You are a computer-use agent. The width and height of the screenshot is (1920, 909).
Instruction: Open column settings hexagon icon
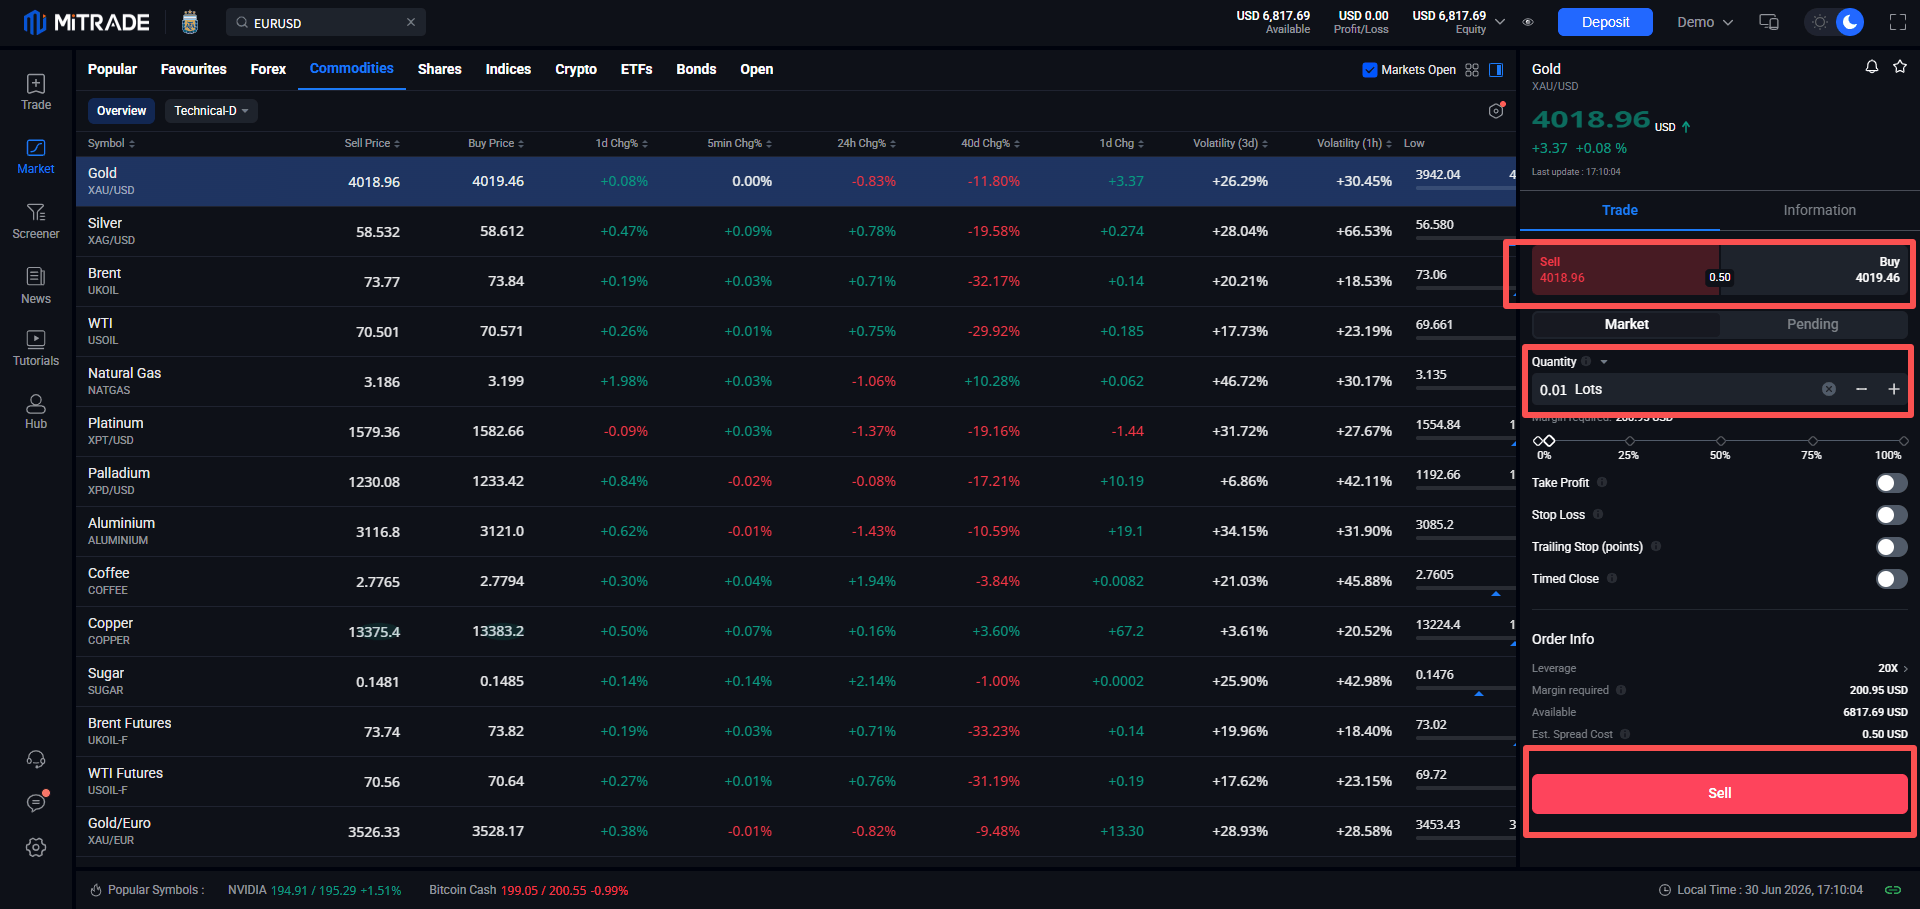(1496, 111)
